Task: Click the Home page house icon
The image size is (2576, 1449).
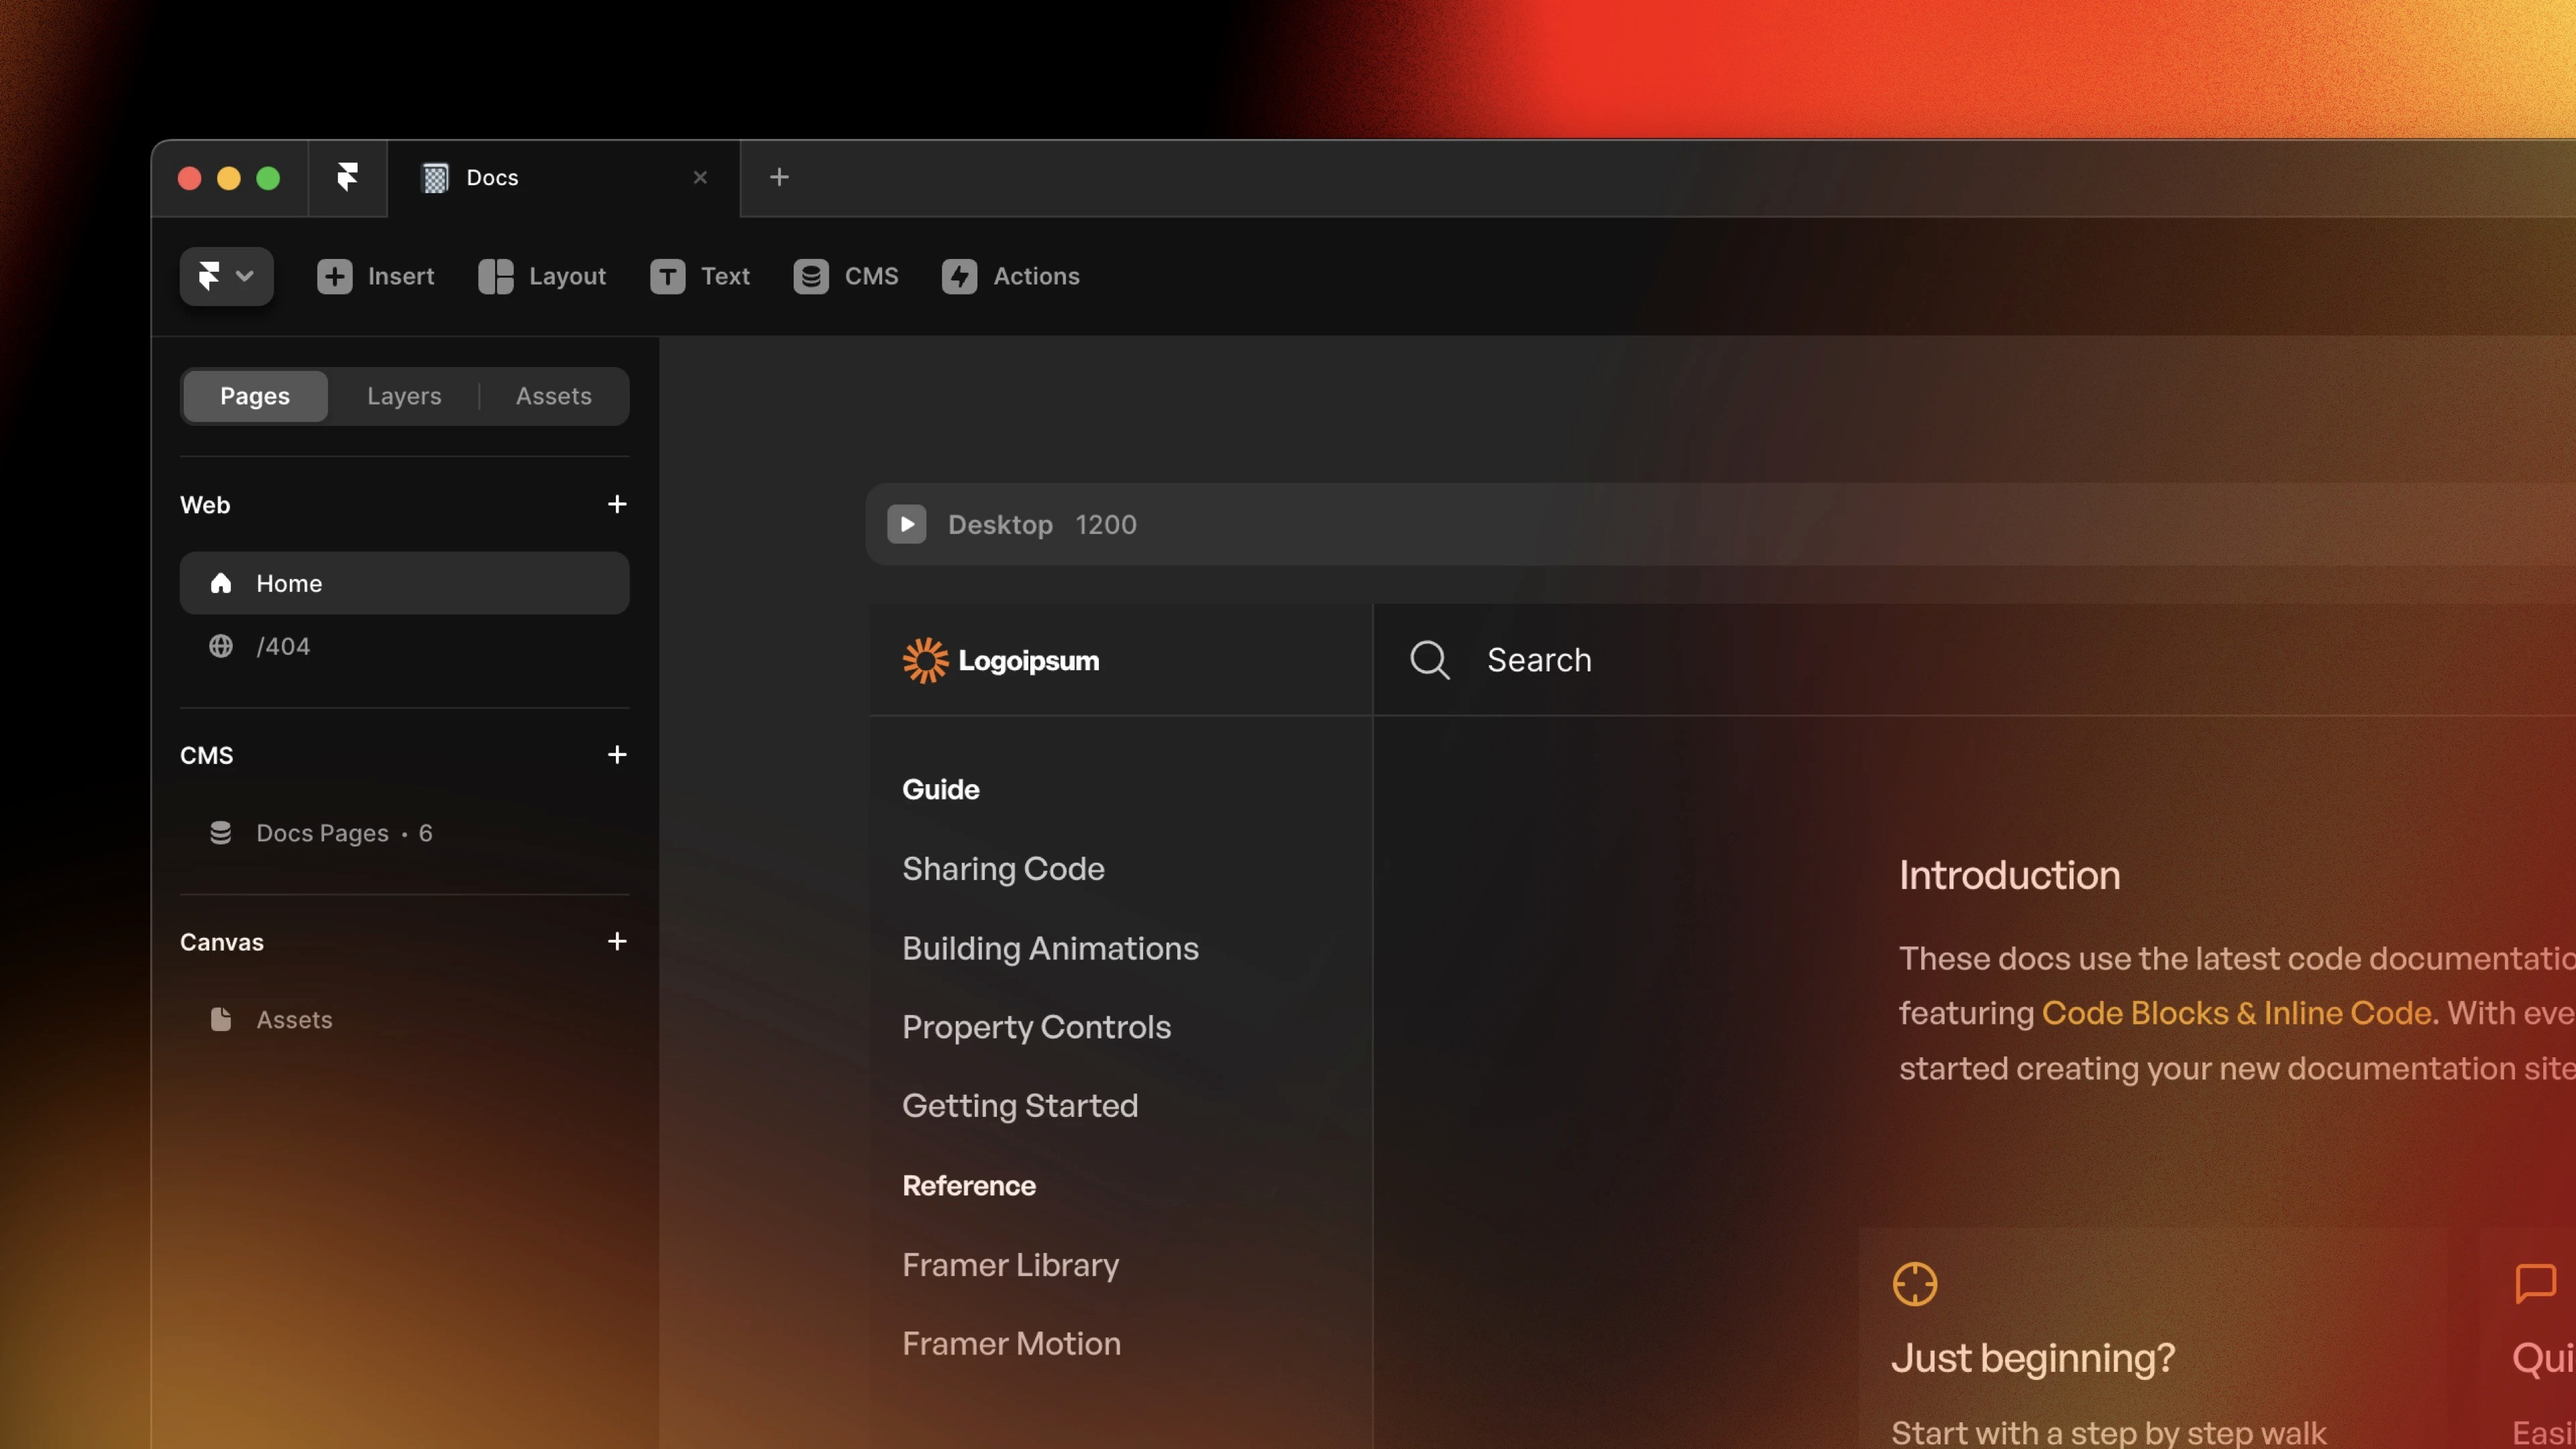Action: click(221, 583)
